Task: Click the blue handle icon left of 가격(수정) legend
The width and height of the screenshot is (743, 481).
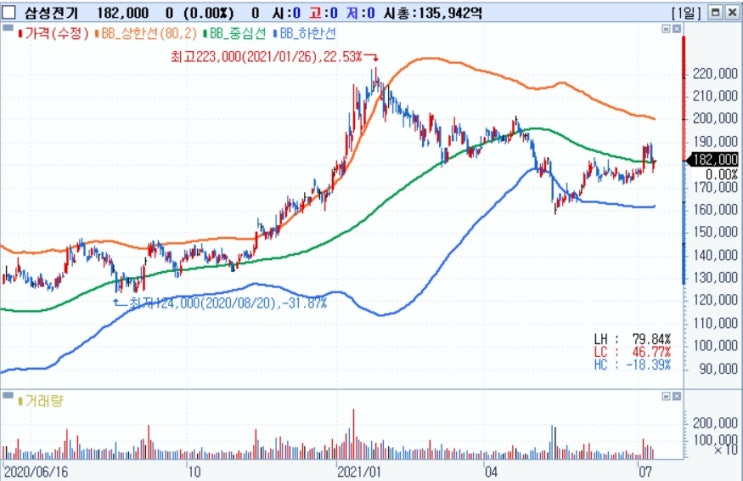Action: (x=8, y=28)
